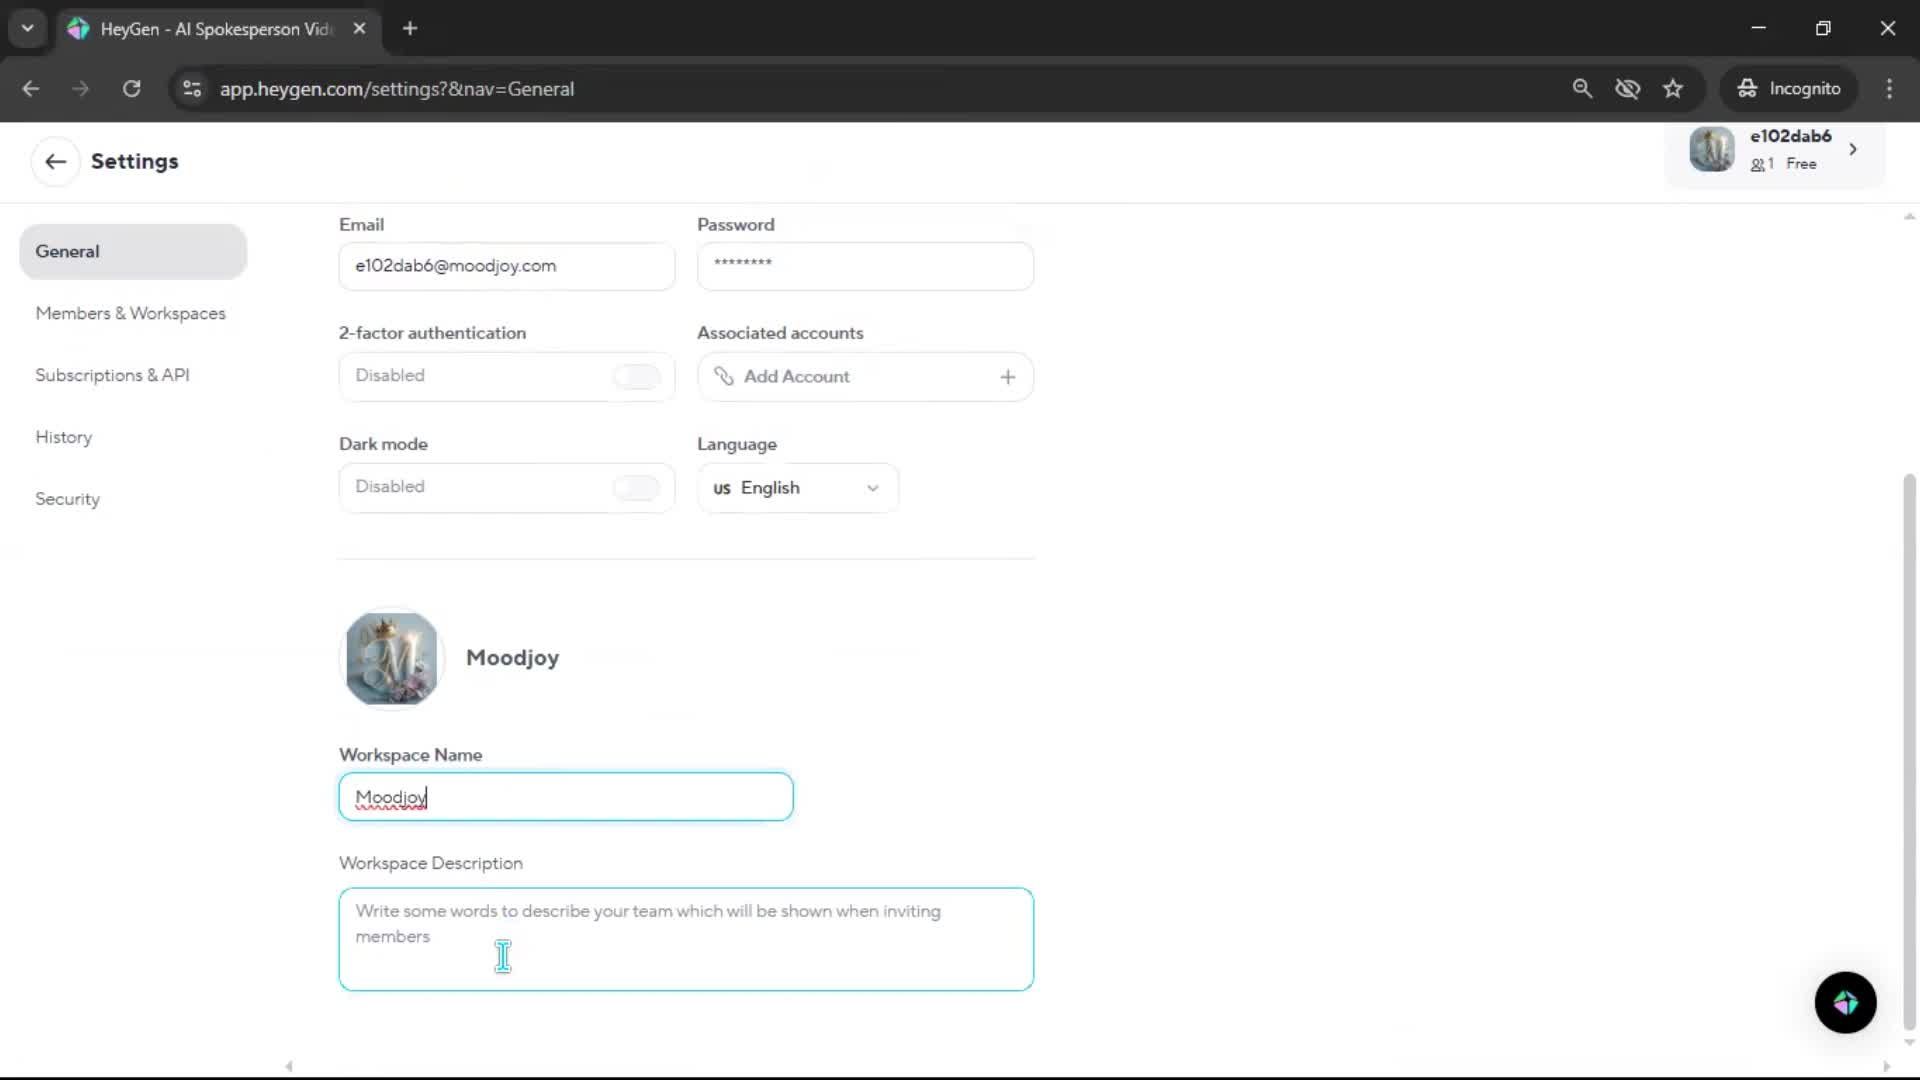Open the Security settings page
Image resolution: width=1920 pixels, height=1080 pixels.
click(67, 499)
